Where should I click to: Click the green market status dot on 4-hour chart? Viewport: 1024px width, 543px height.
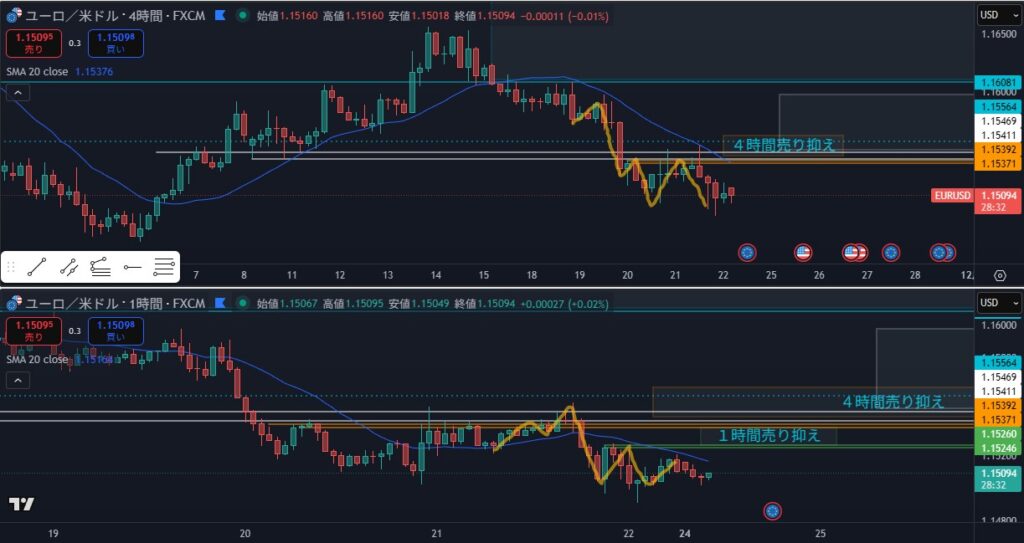point(245,15)
